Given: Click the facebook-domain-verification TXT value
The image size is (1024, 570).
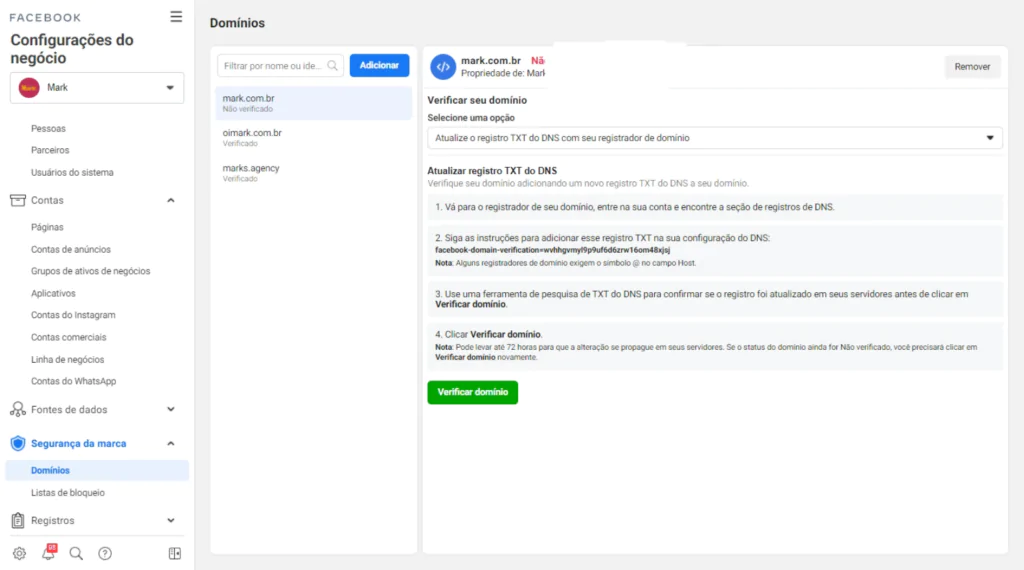Looking at the screenshot, I should pos(552,250).
